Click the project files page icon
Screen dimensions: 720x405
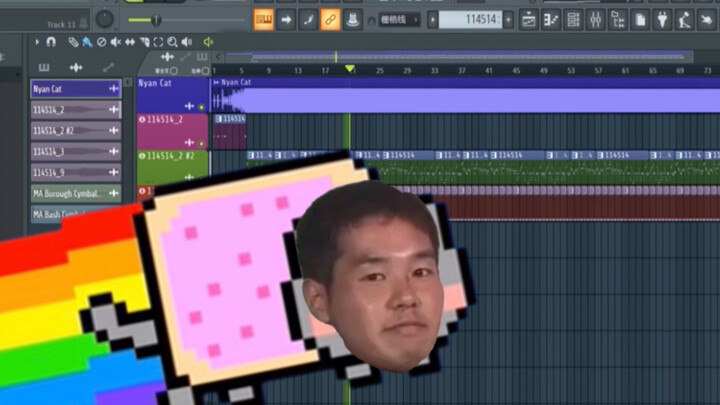pyautogui.click(x=640, y=20)
